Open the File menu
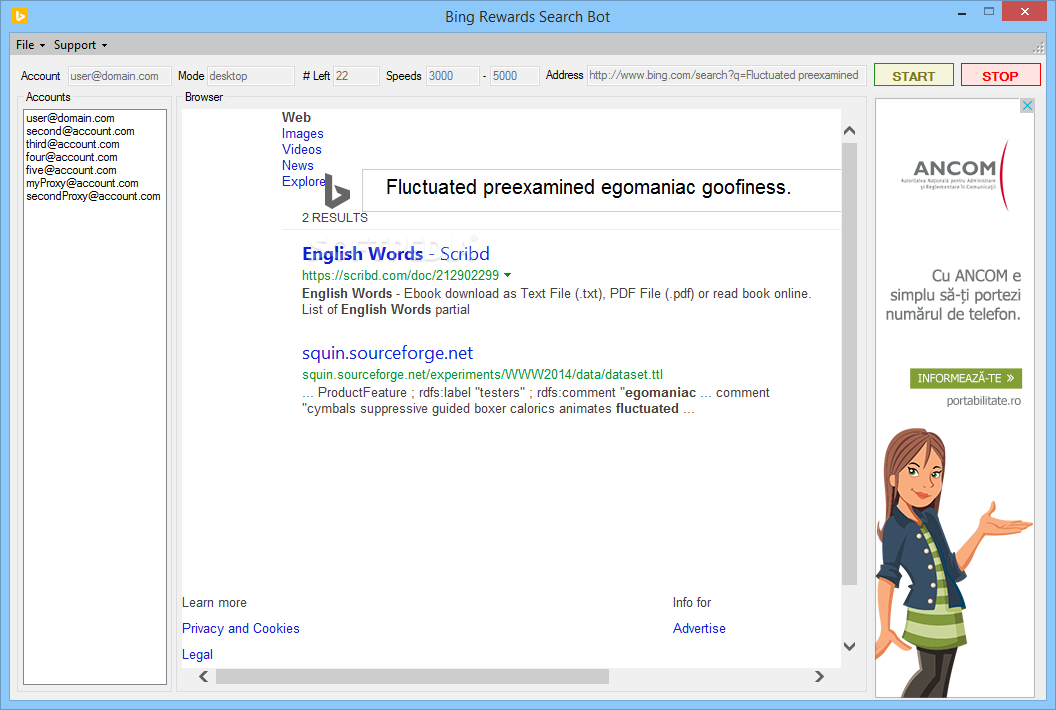This screenshot has height=710, width=1056. coord(30,45)
